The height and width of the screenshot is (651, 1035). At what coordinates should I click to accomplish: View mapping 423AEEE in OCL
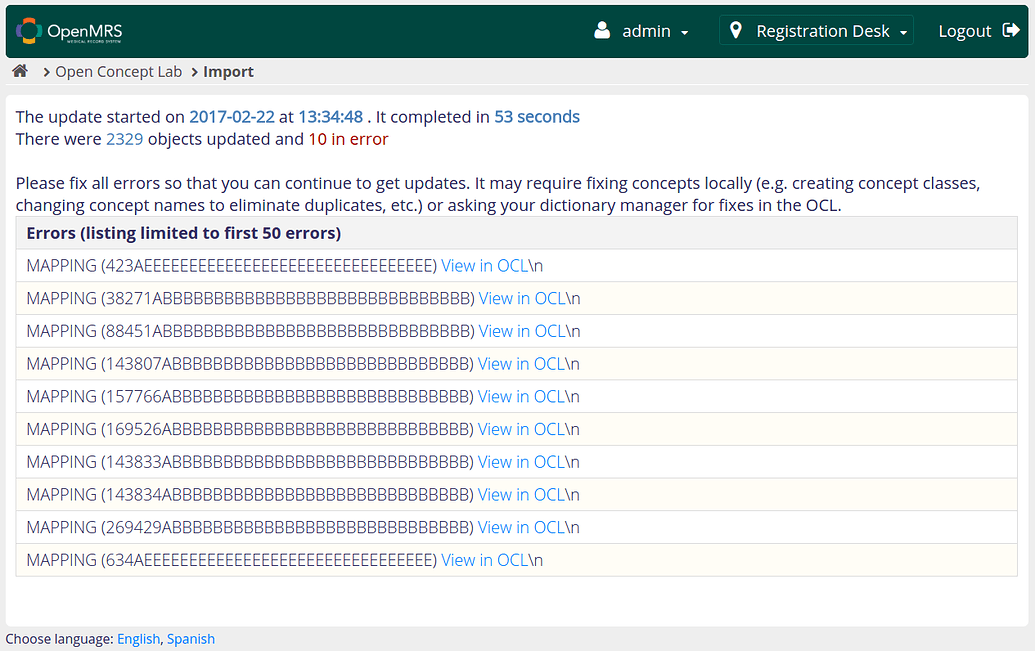[x=484, y=265]
